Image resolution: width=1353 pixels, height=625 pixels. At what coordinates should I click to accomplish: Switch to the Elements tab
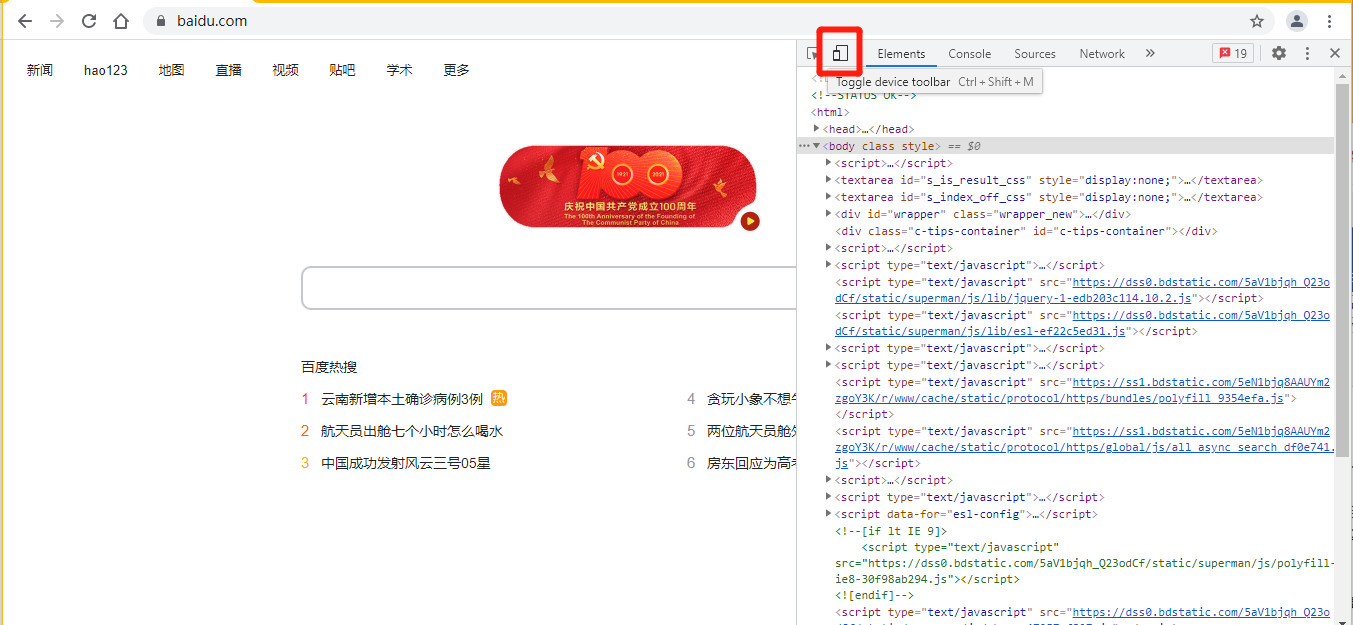coord(901,54)
